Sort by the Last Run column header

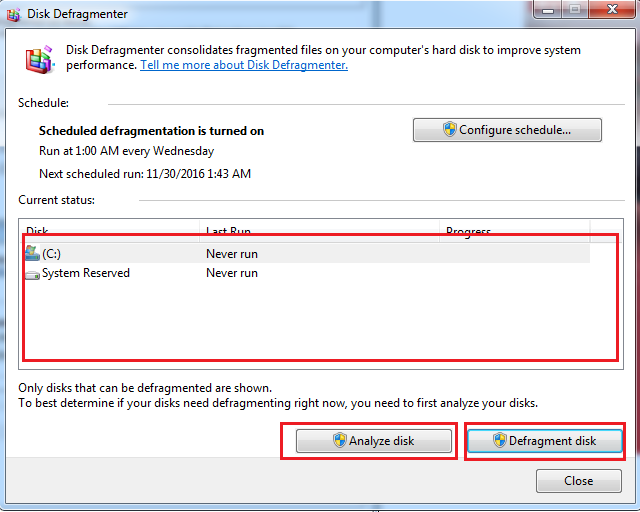pyautogui.click(x=318, y=231)
